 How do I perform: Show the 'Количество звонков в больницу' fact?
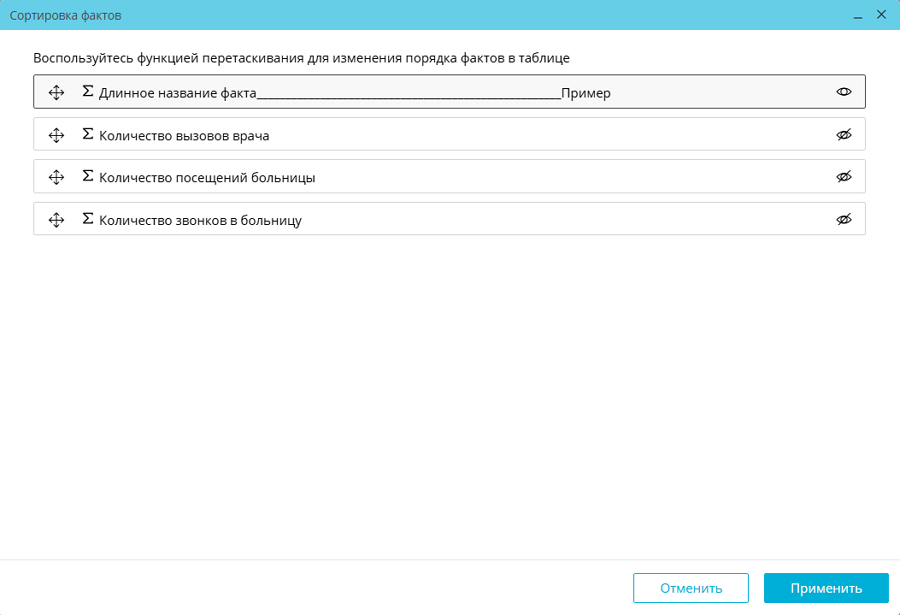tap(844, 220)
